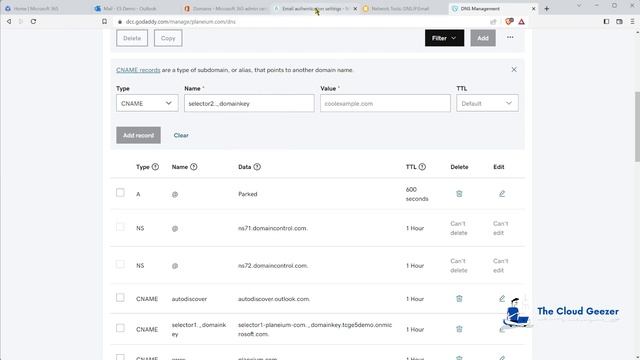This screenshot has width=640, height=360.
Task: Click the Copy button
Action: click(x=168, y=38)
